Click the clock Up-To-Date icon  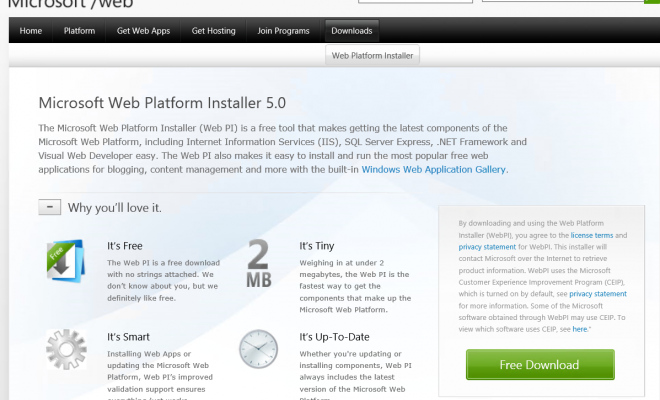[258, 349]
